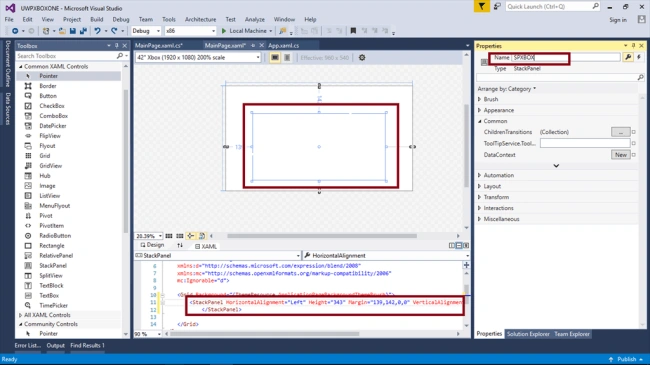650x365 pixels.
Task: Expand the Brush property category
Action: click(480, 99)
